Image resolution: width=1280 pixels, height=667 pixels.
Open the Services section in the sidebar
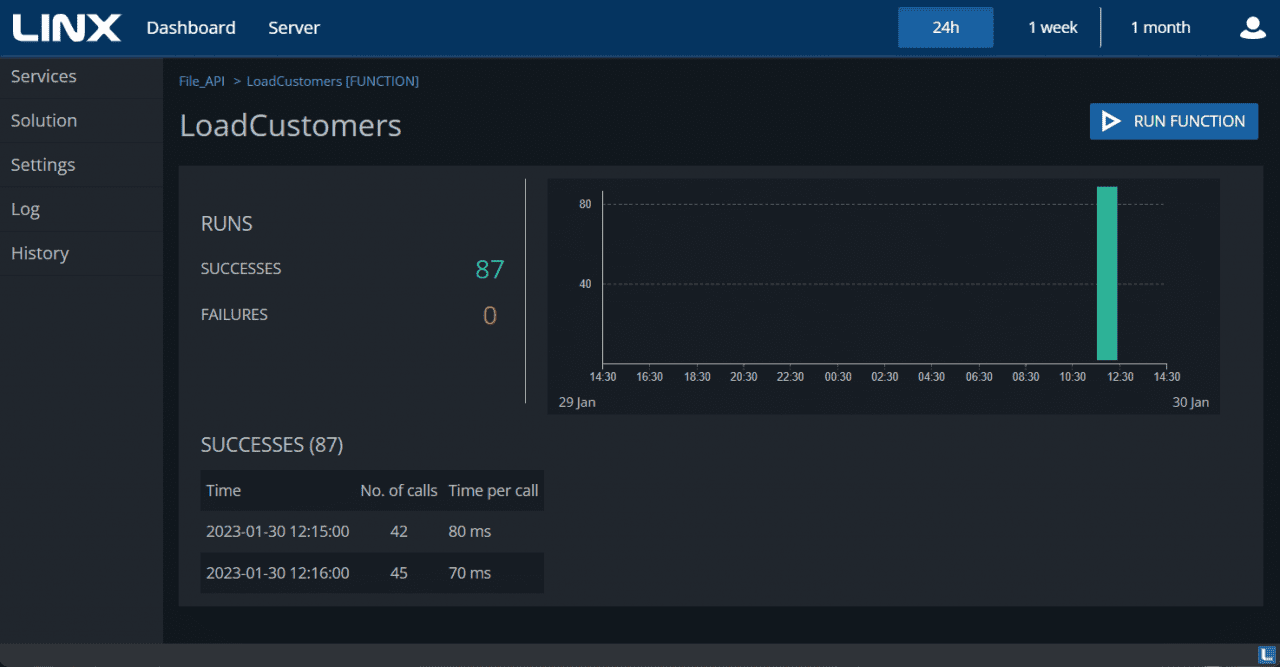43,76
